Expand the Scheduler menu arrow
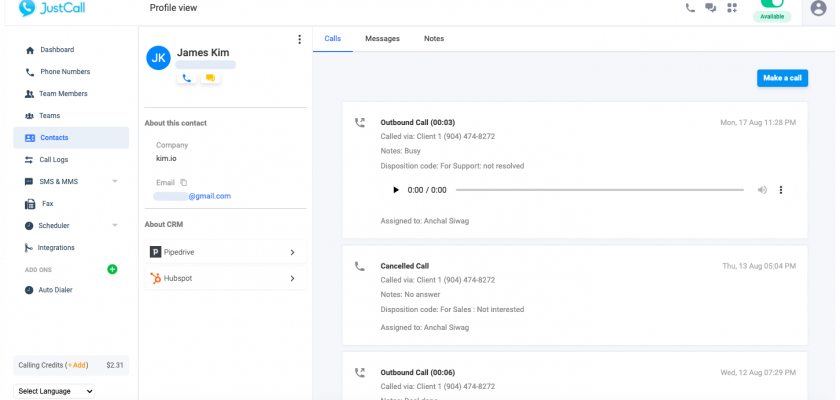The width and height of the screenshot is (840, 400). tap(115, 225)
